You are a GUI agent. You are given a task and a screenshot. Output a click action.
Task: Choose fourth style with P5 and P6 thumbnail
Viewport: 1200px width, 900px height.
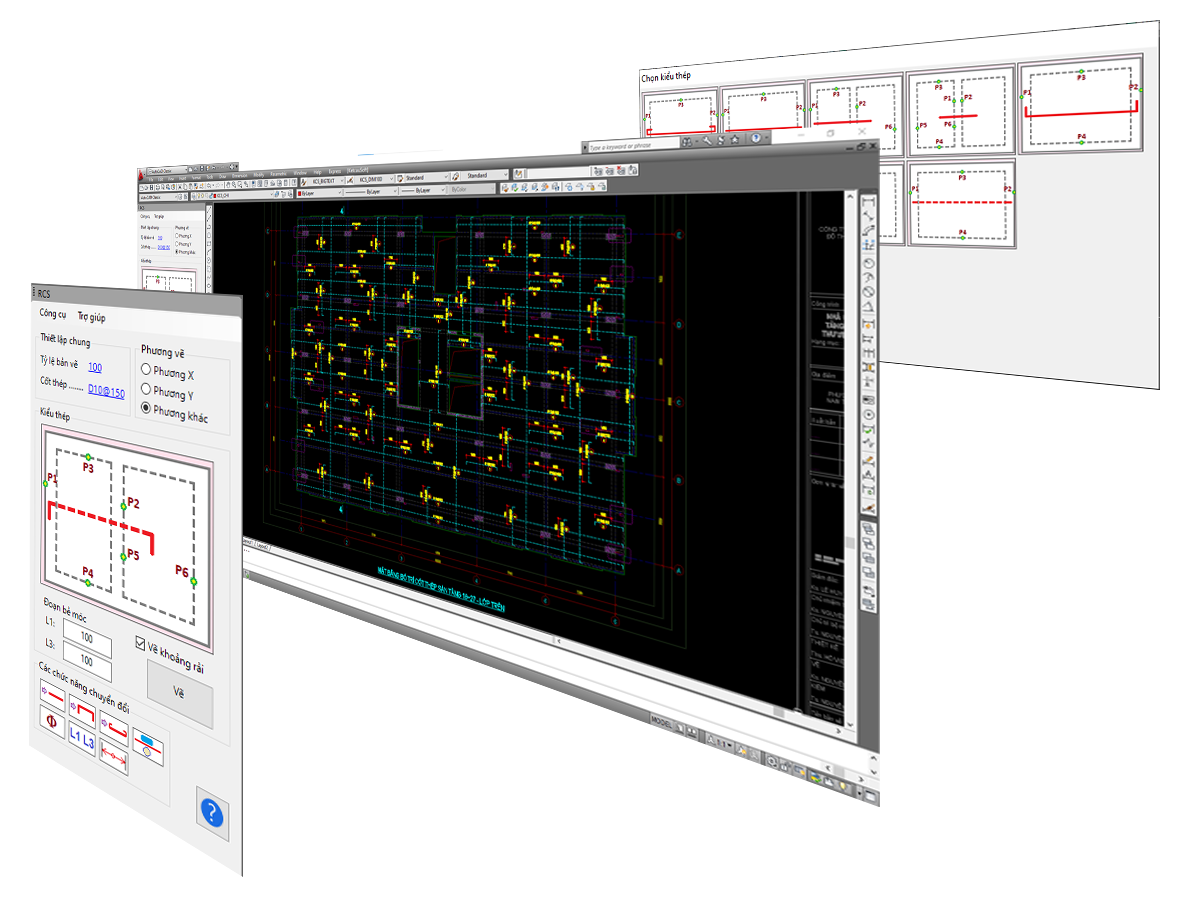(960, 110)
